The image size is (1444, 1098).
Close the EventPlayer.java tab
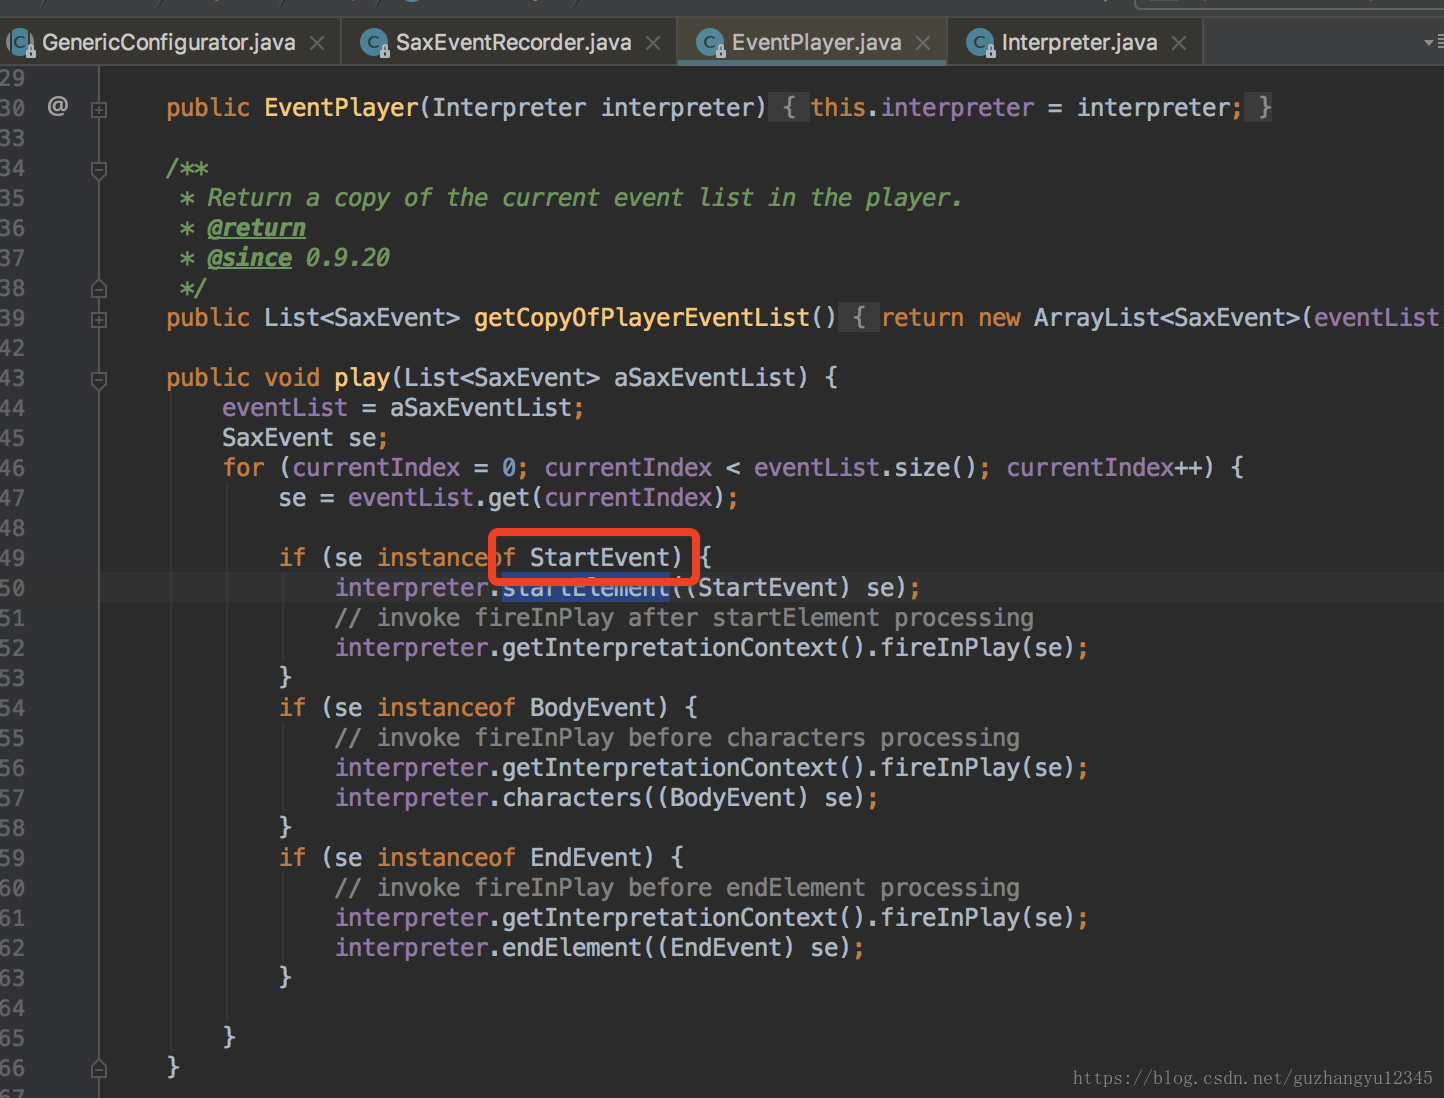point(923,43)
